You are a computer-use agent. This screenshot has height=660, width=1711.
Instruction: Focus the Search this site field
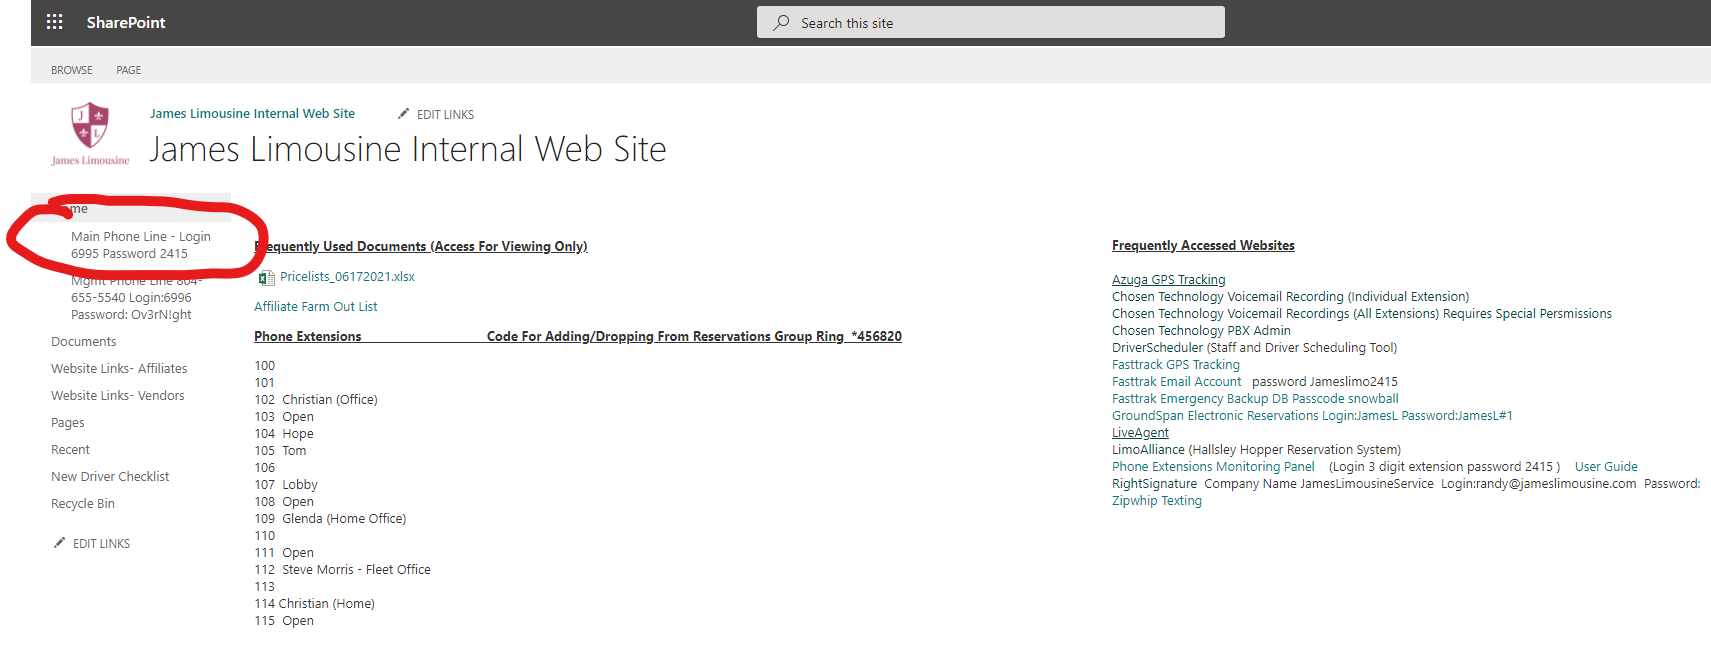(990, 22)
